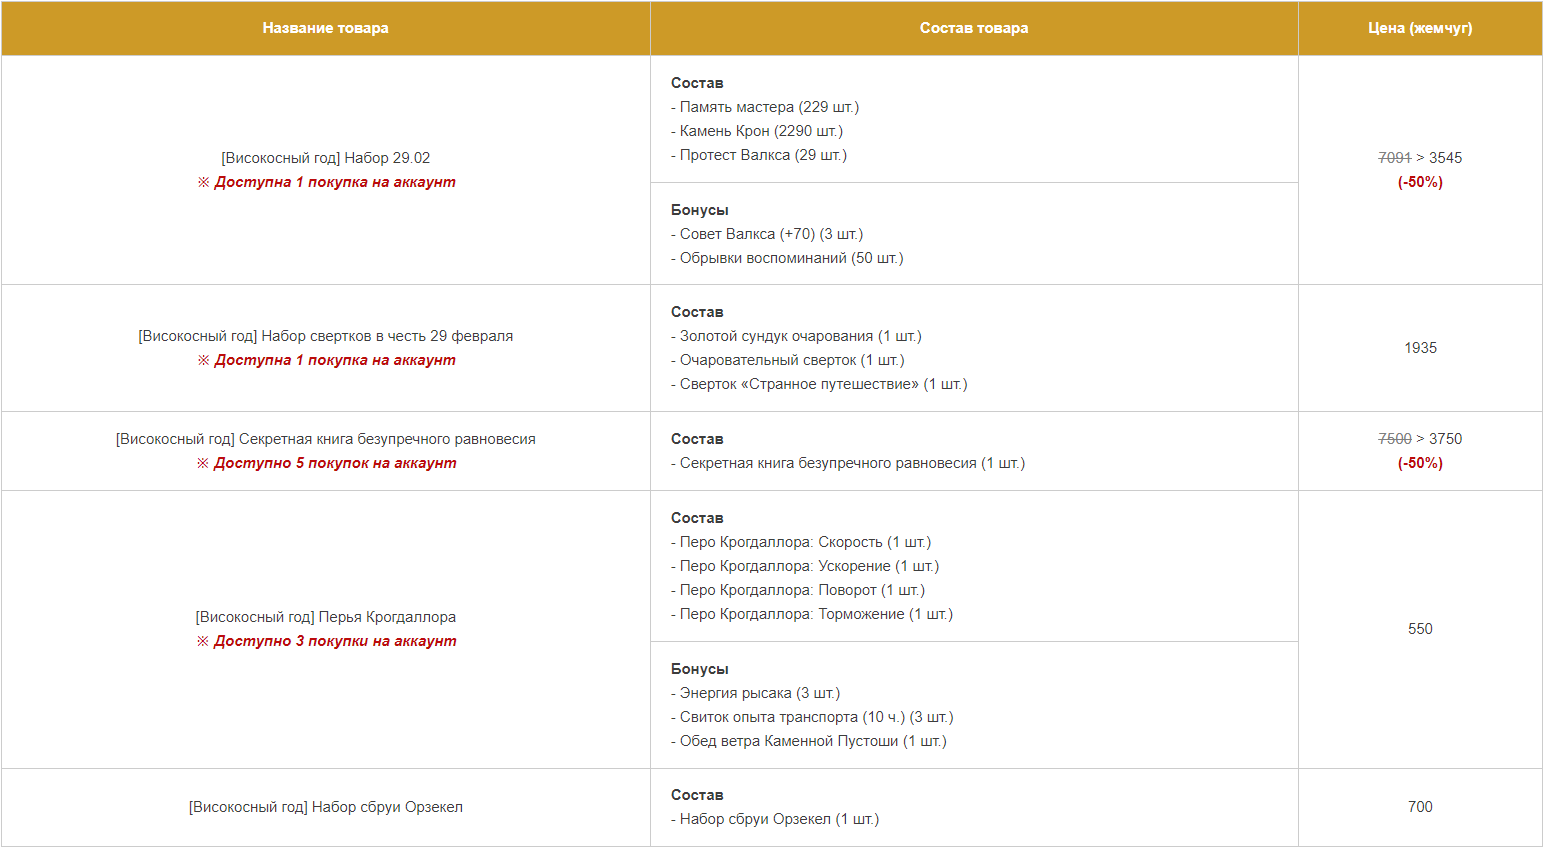Image resolution: width=1545 pixels, height=849 pixels.
Task: Select the "Набор 29.02" product name
Action: [x=325, y=158]
